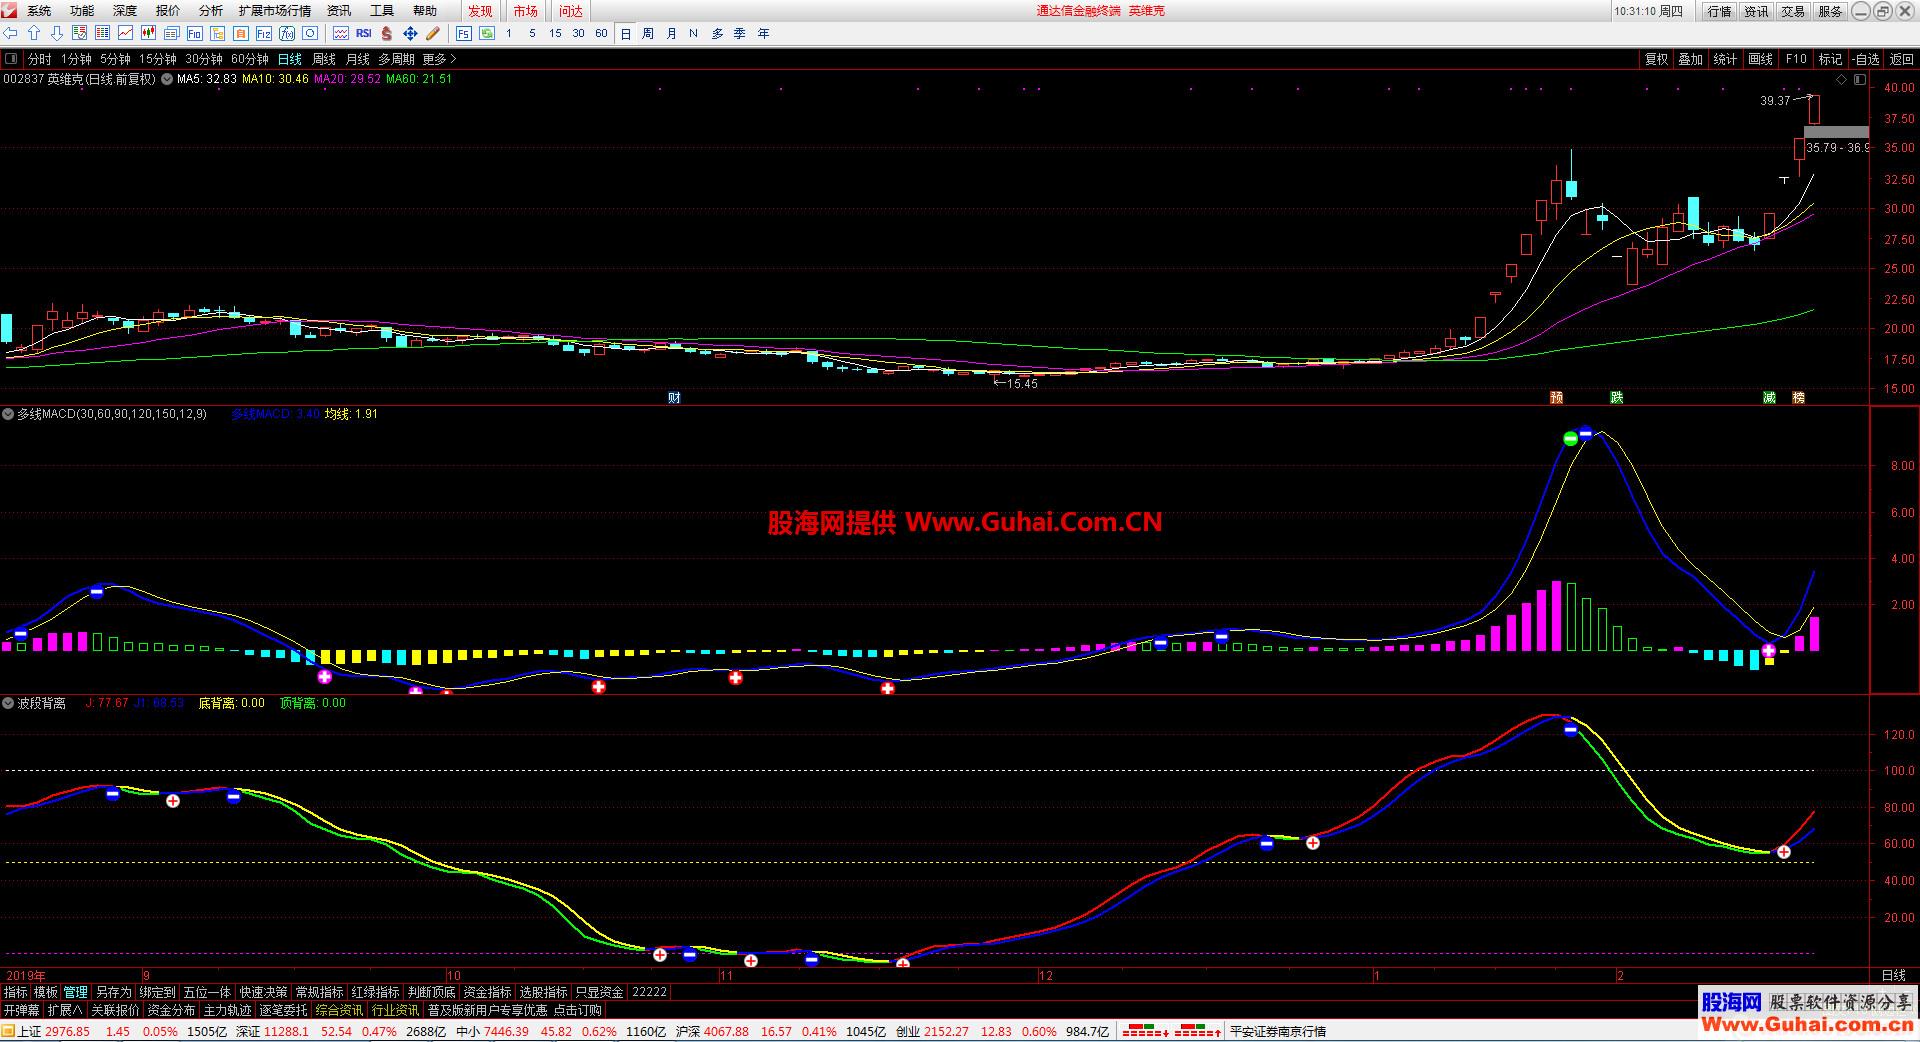The image size is (1920, 1042).
Task: Switch to the 问达 tab
Action: [x=571, y=11]
